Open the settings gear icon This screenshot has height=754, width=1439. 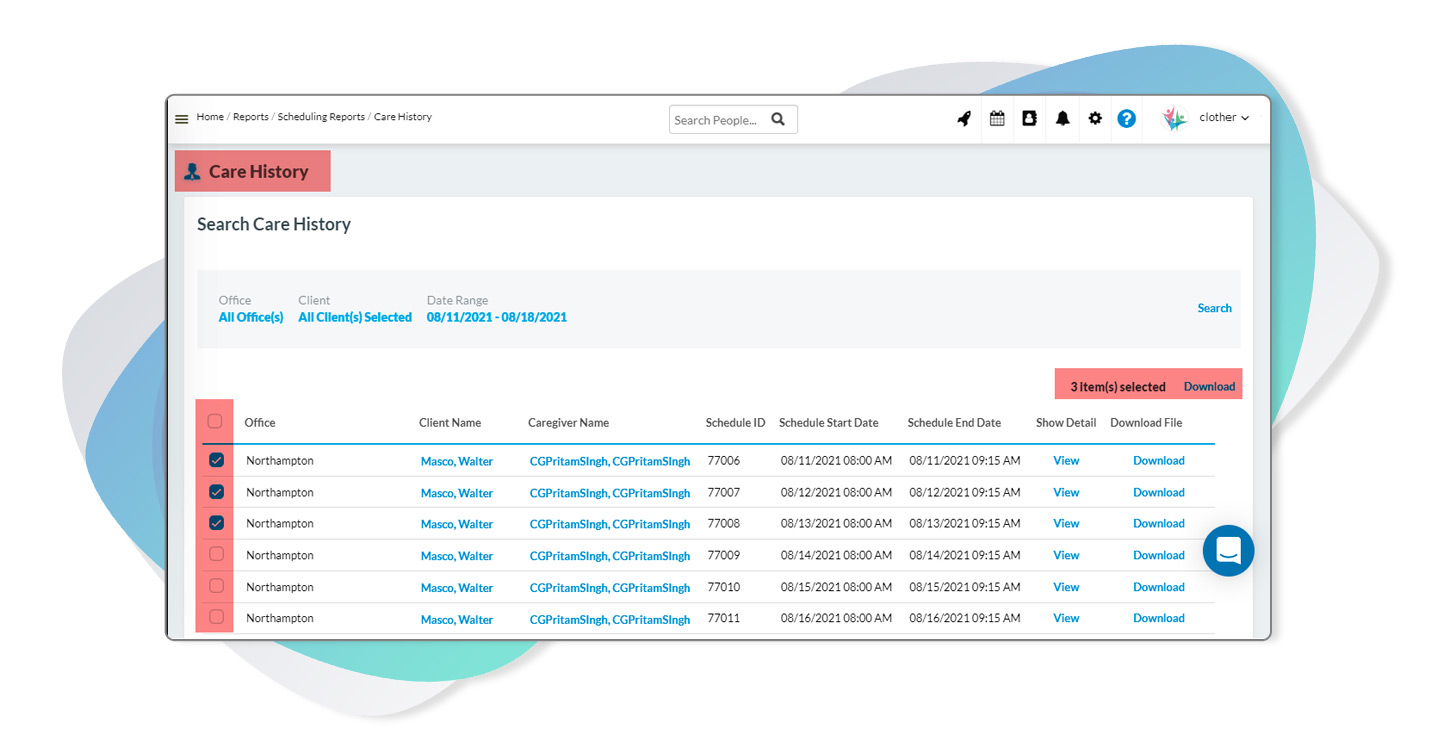tap(1095, 119)
